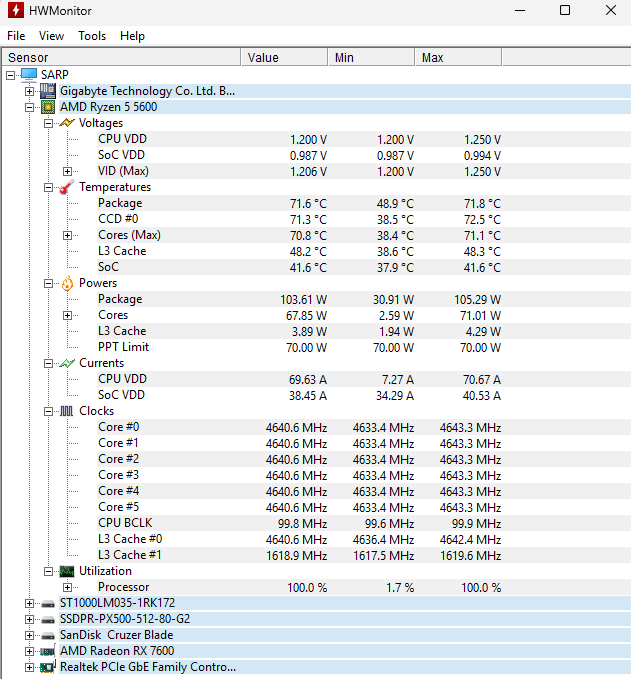Expand the Processor utilization entry
The height and width of the screenshot is (679, 631).
67,588
